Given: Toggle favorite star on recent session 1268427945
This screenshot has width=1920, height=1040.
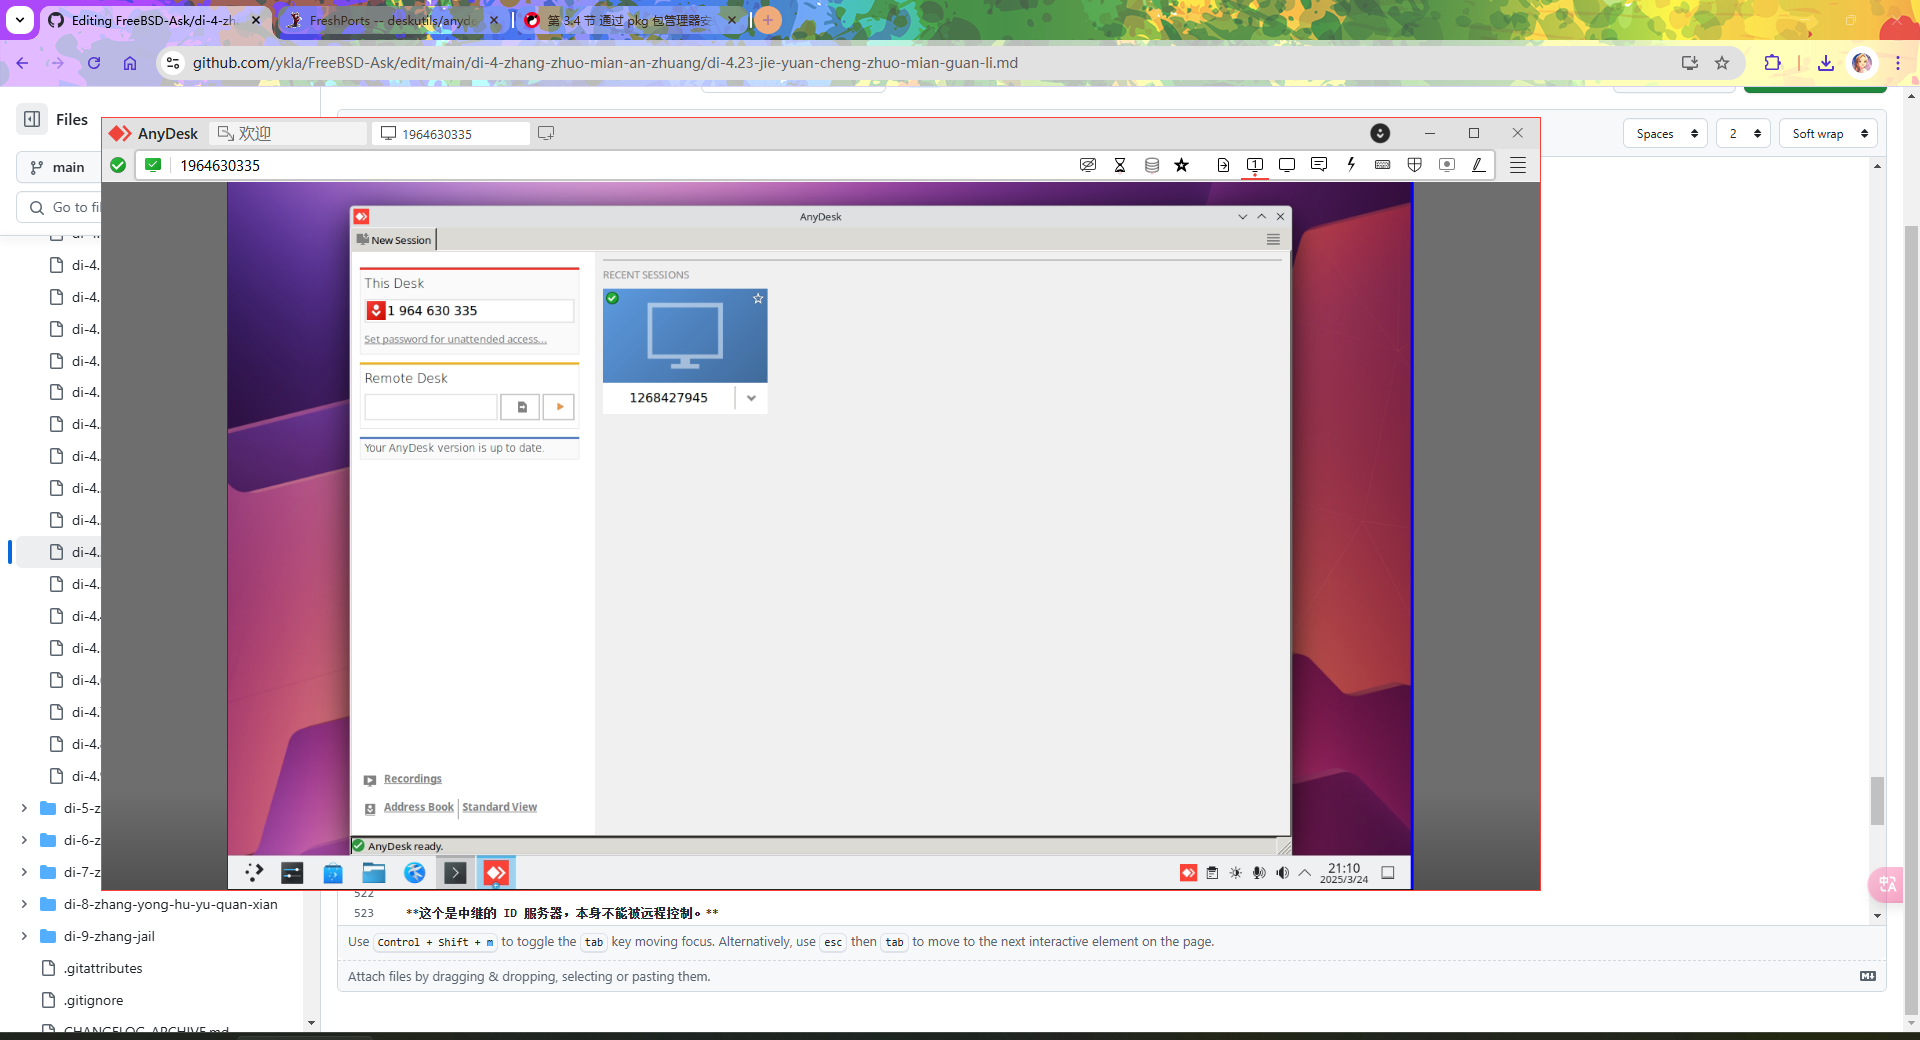Looking at the screenshot, I should point(758,298).
